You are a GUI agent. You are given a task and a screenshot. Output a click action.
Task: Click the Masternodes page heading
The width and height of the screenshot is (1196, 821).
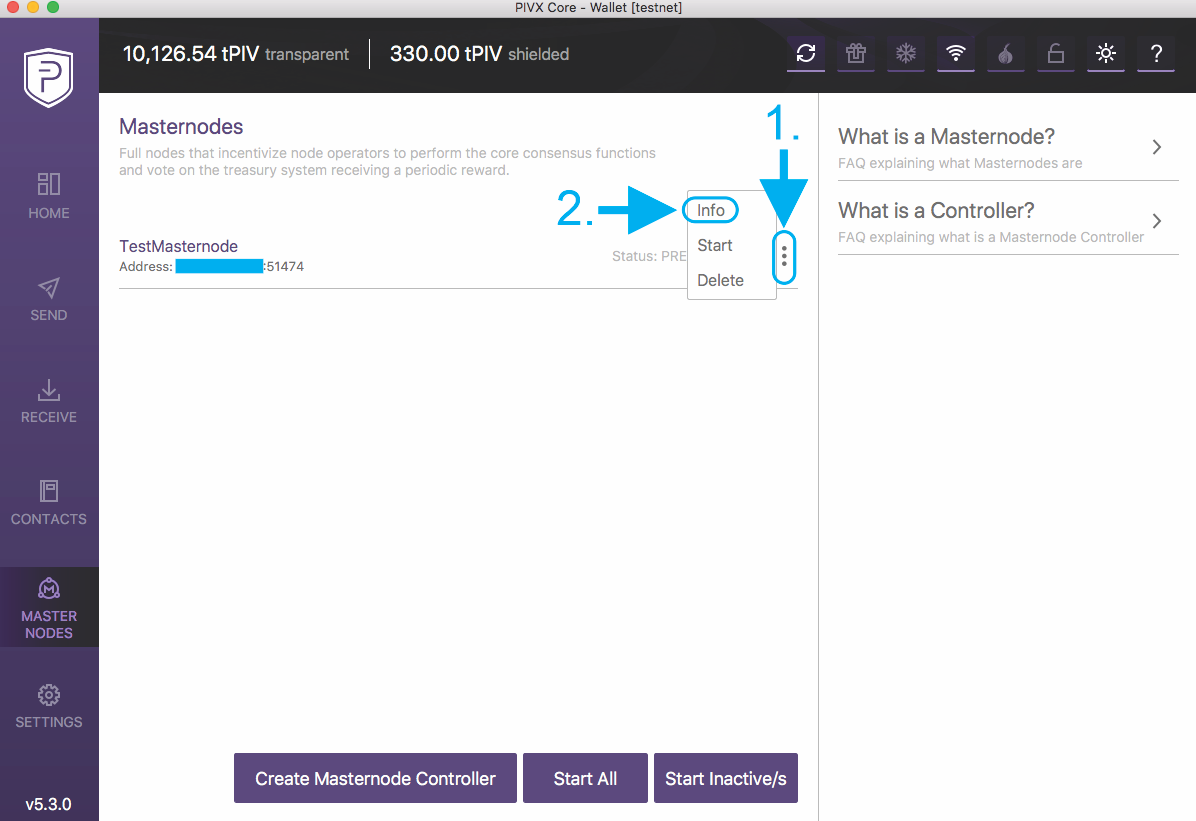coord(181,127)
